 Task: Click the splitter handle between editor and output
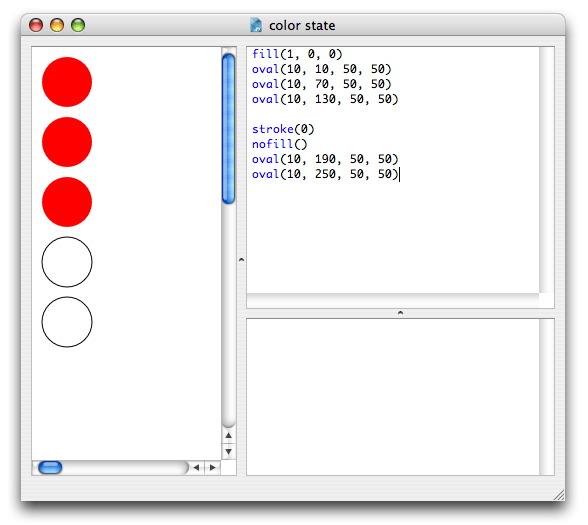tap(400, 313)
